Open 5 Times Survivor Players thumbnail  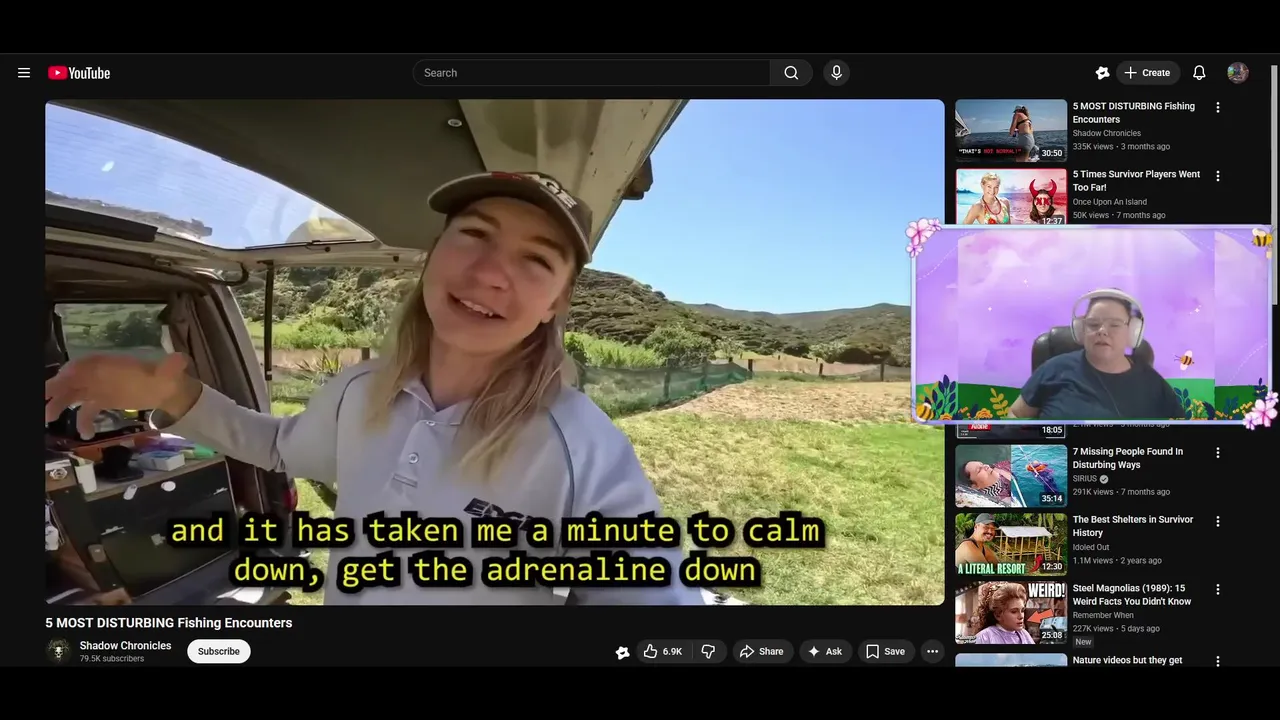pyautogui.click(x=1011, y=196)
